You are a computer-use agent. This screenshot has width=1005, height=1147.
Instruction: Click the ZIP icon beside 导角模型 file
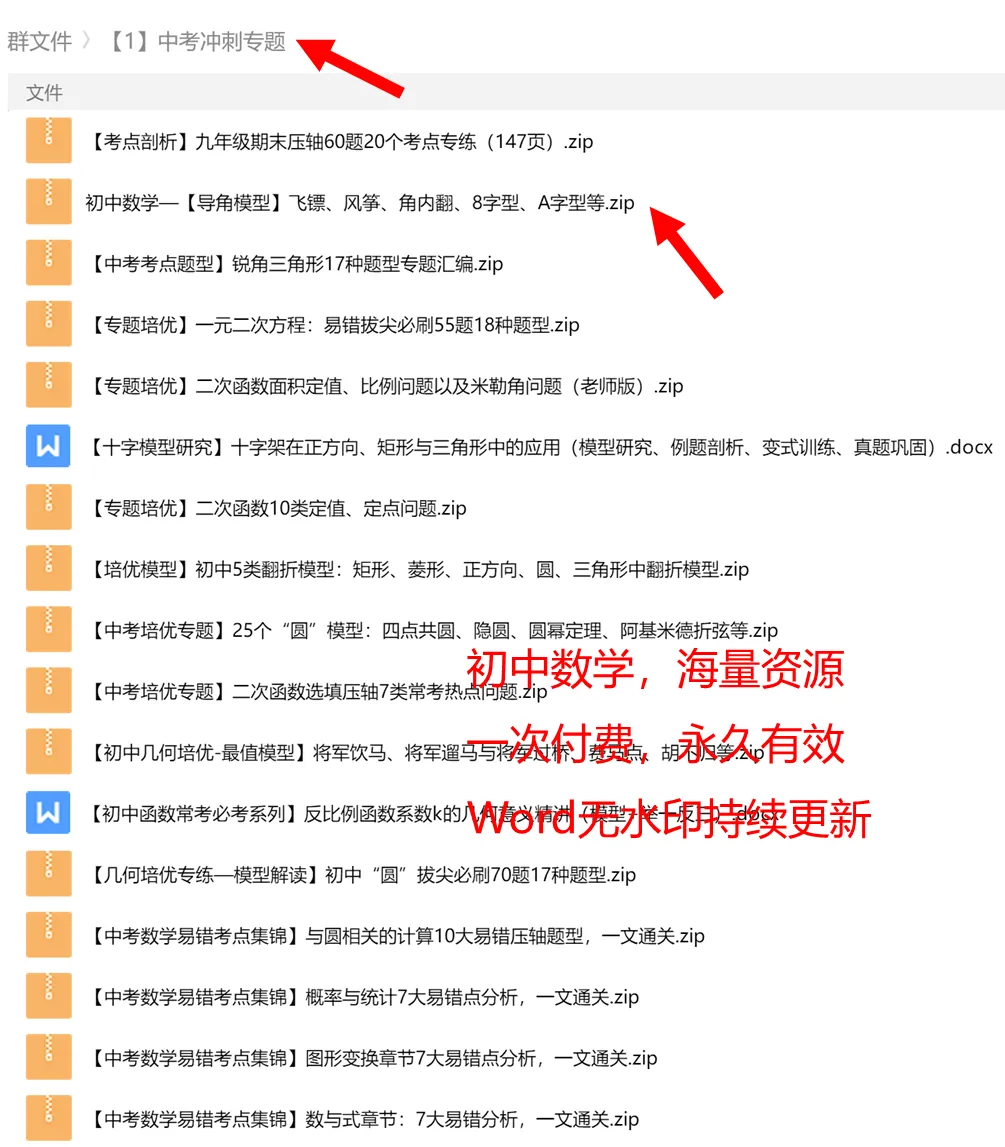[x=49, y=202]
